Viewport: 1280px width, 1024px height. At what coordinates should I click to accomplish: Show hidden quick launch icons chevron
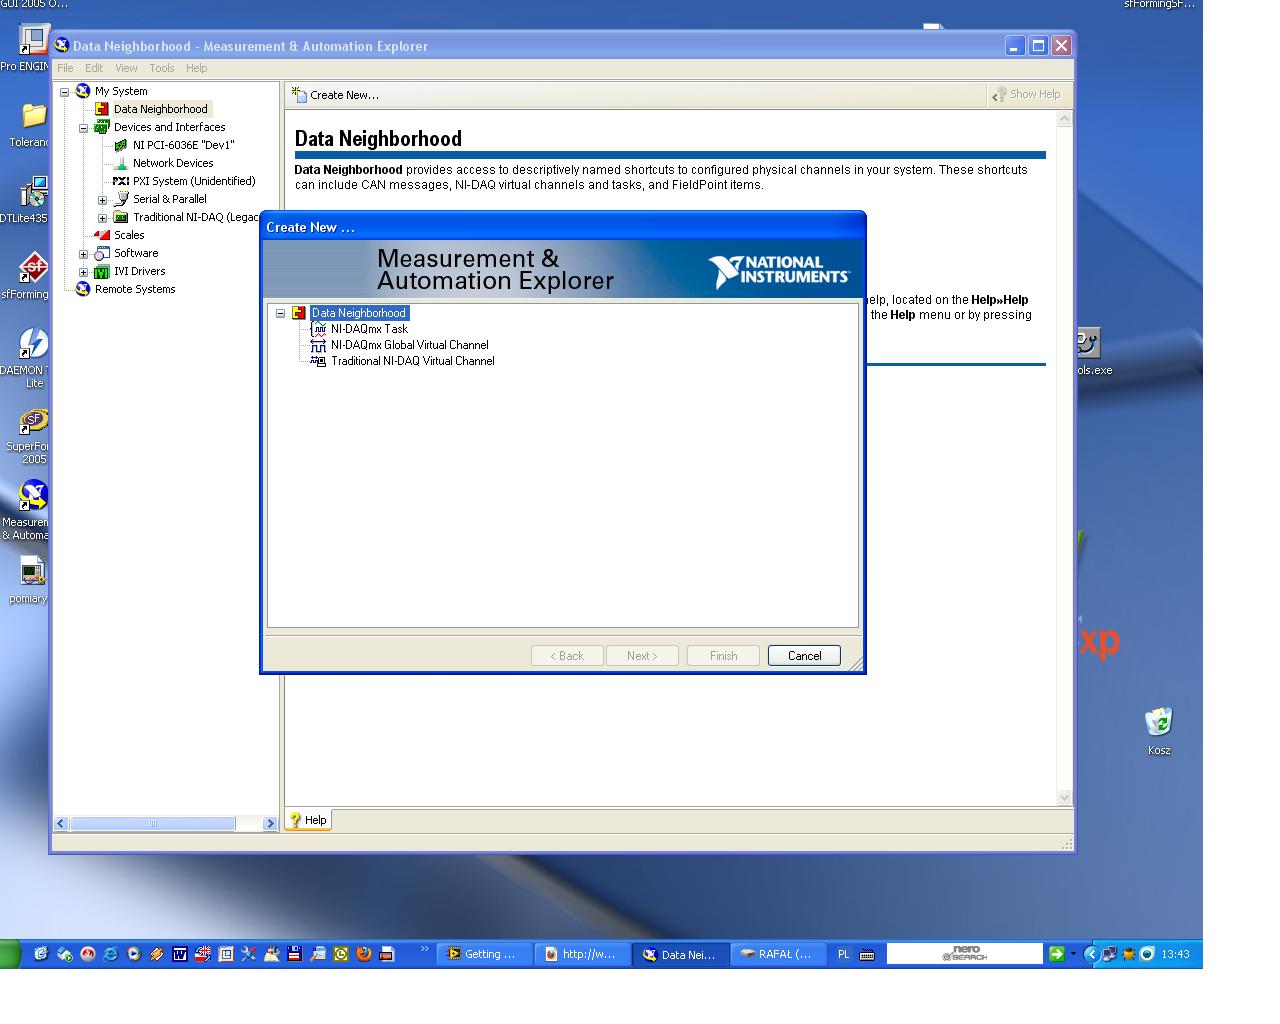(x=424, y=949)
